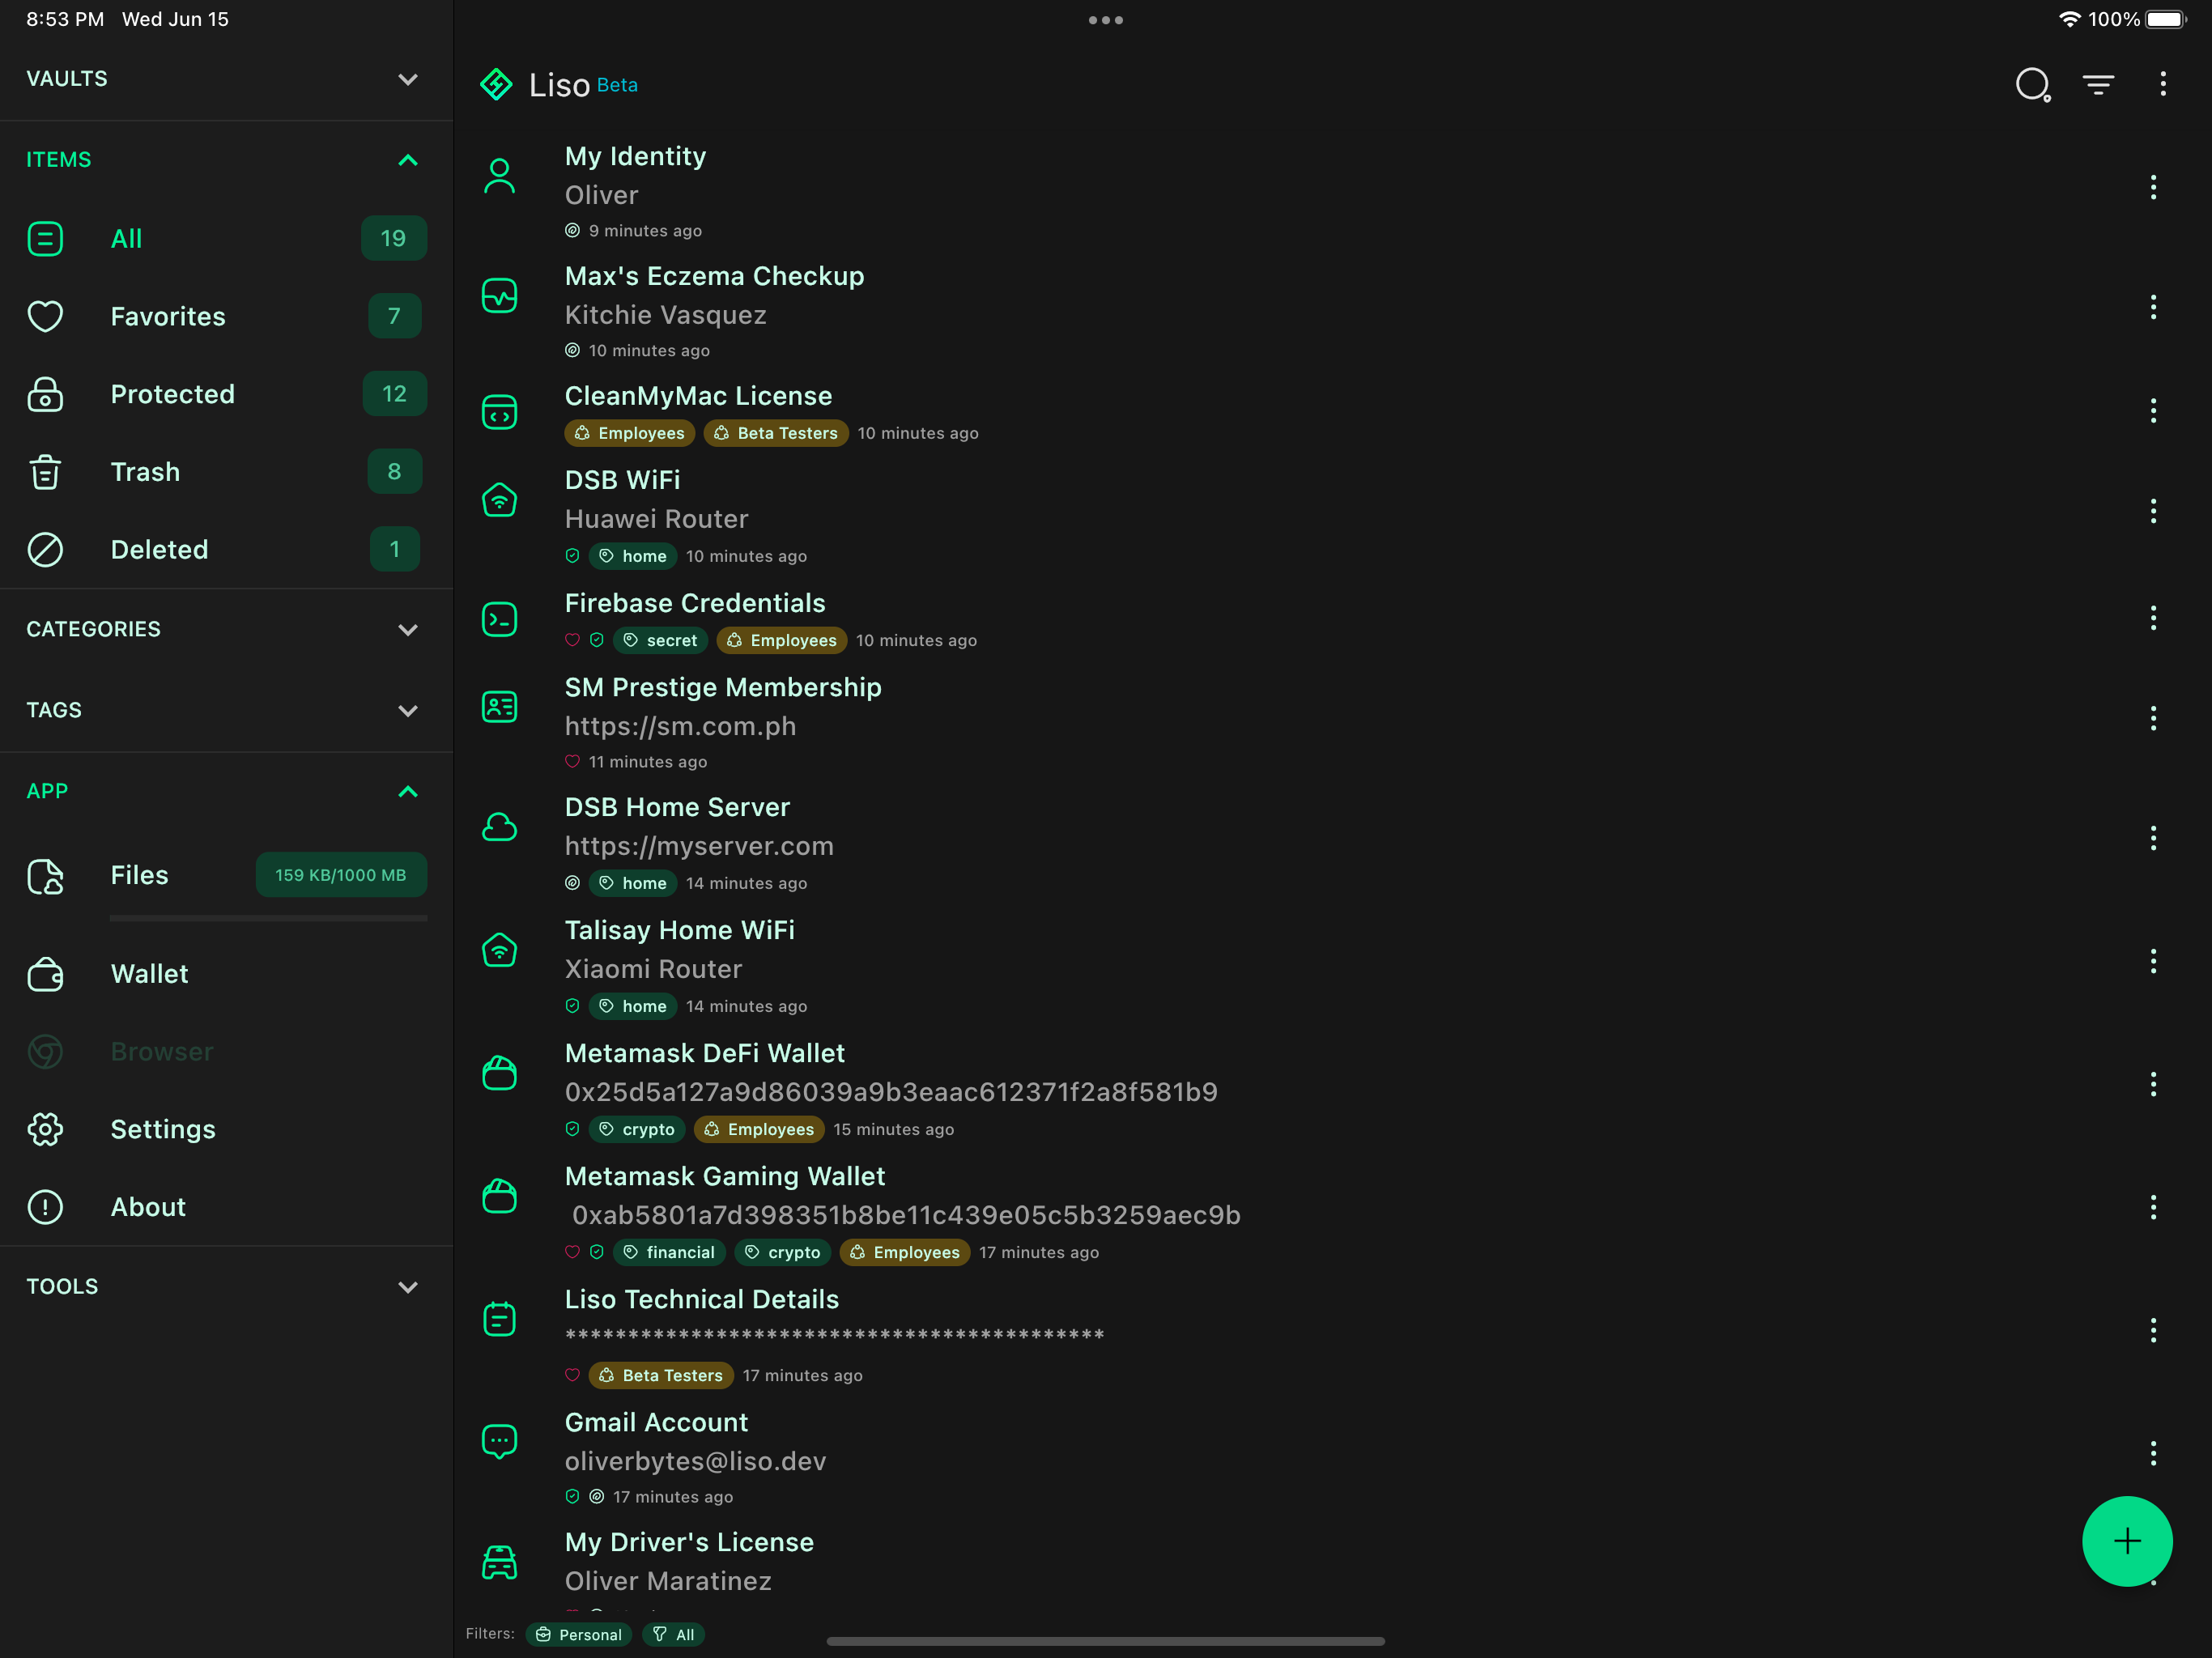This screenshot has width=2212, height=1658.
Task: Expand the CATEGORIES section
Action: (x=407, y=630)
